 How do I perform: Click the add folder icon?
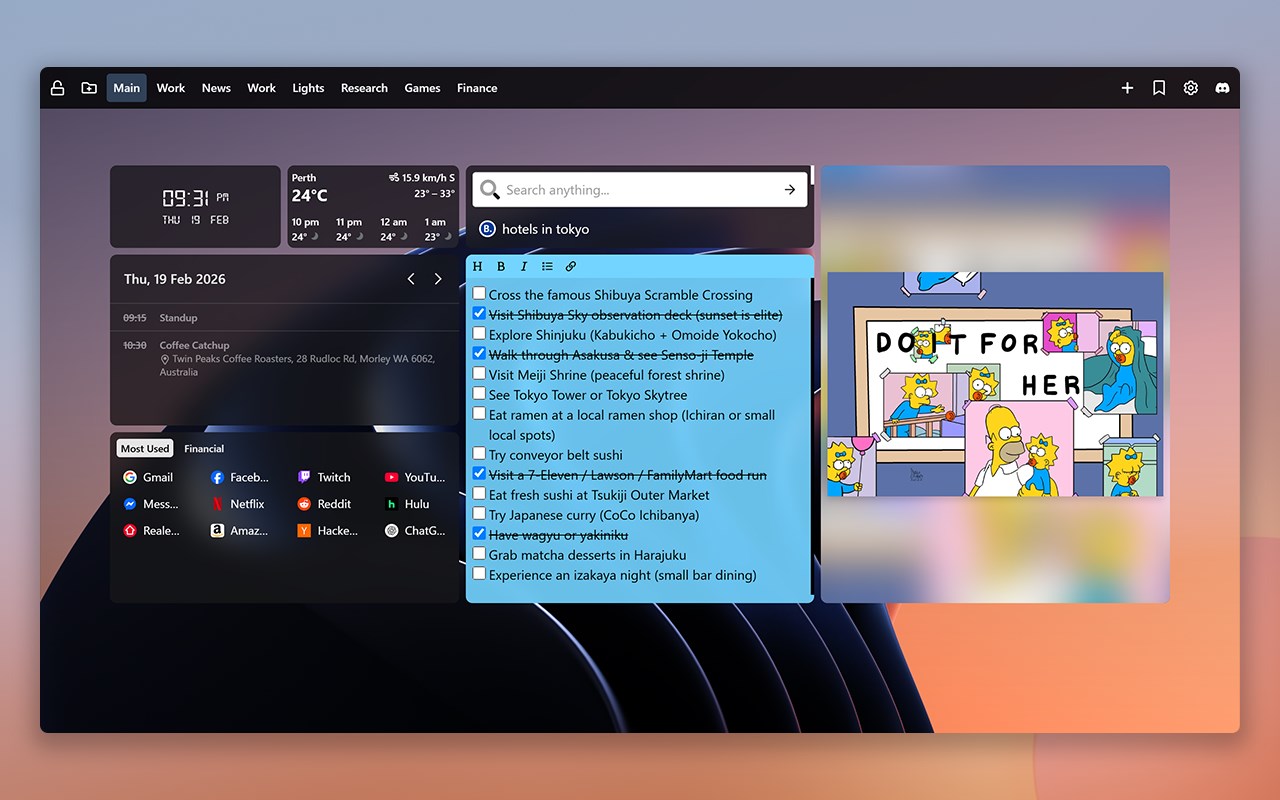pos(89,88)
